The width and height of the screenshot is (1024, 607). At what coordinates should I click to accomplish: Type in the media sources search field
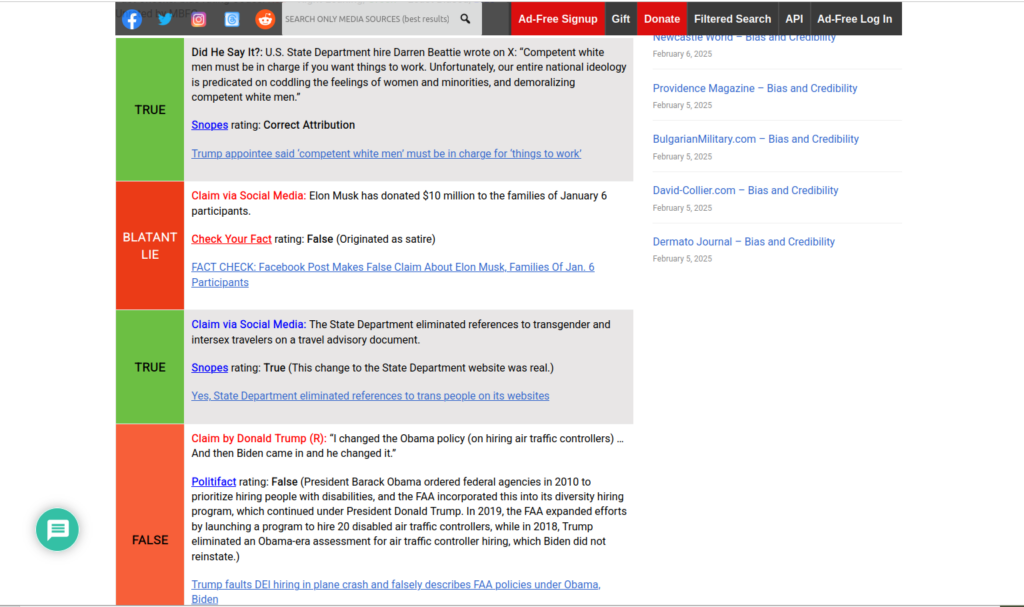[x=368, y=19]
